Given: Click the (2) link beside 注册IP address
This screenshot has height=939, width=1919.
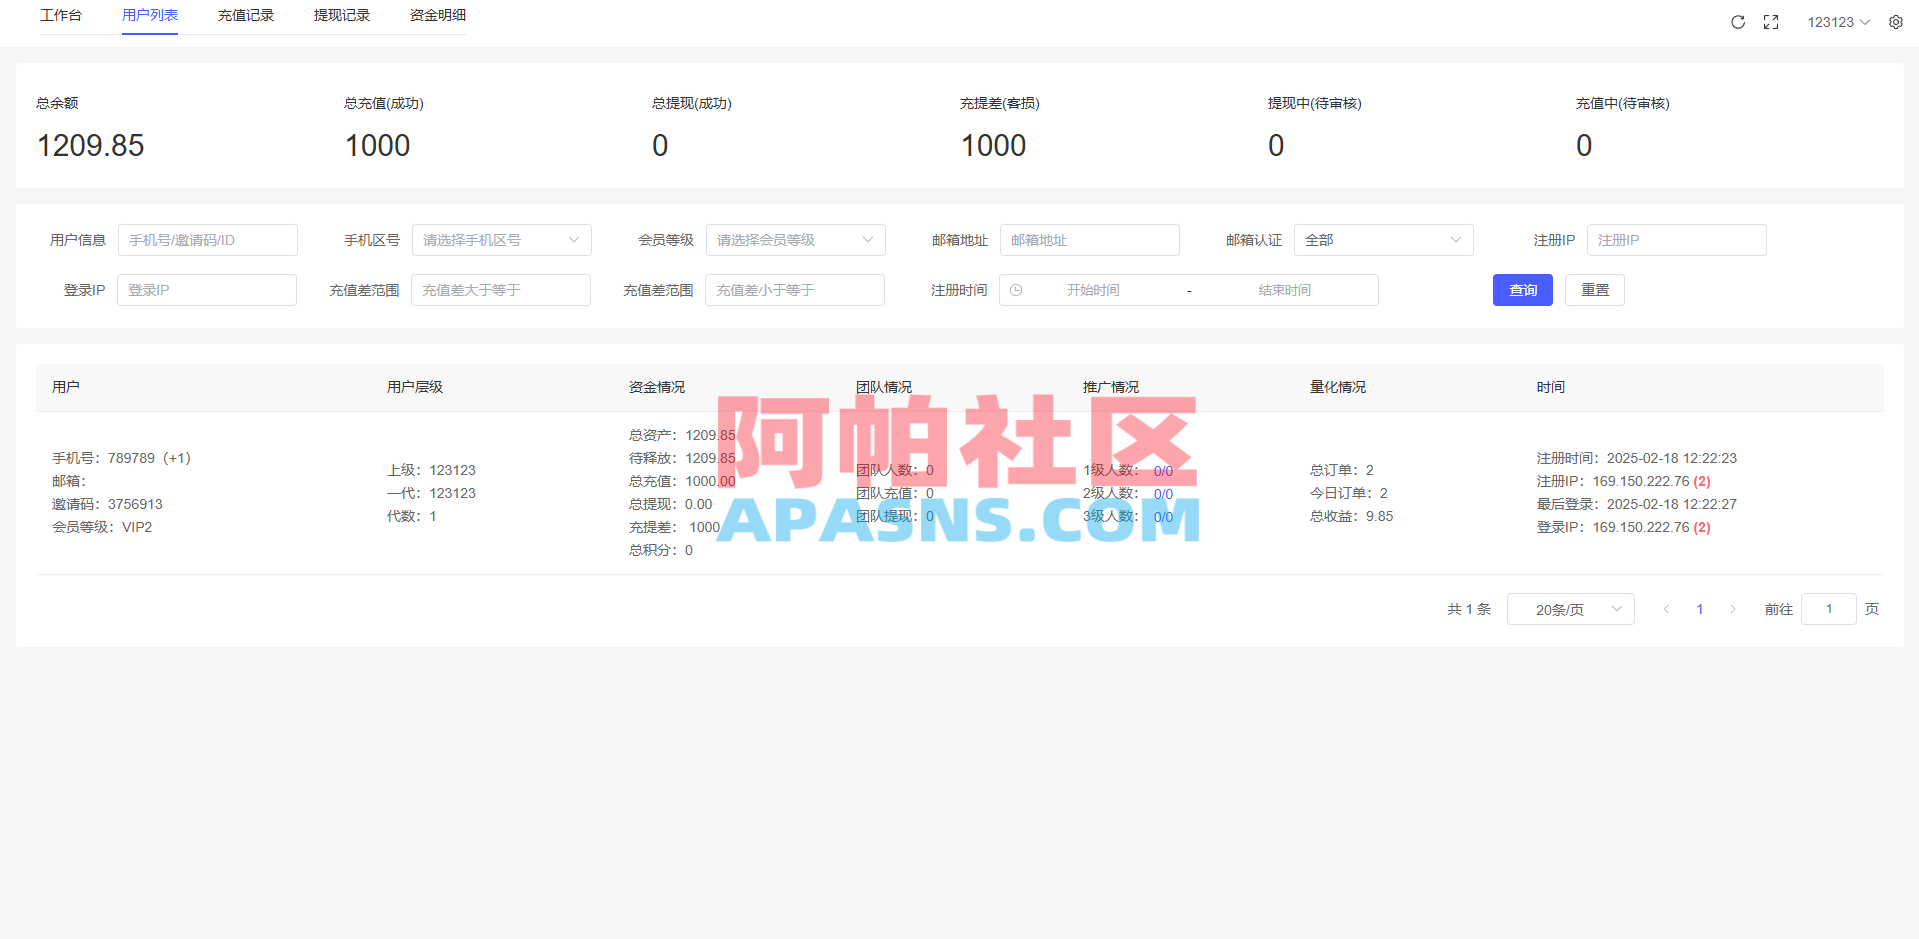Looking at the screenshot, I should (1702, 481).
